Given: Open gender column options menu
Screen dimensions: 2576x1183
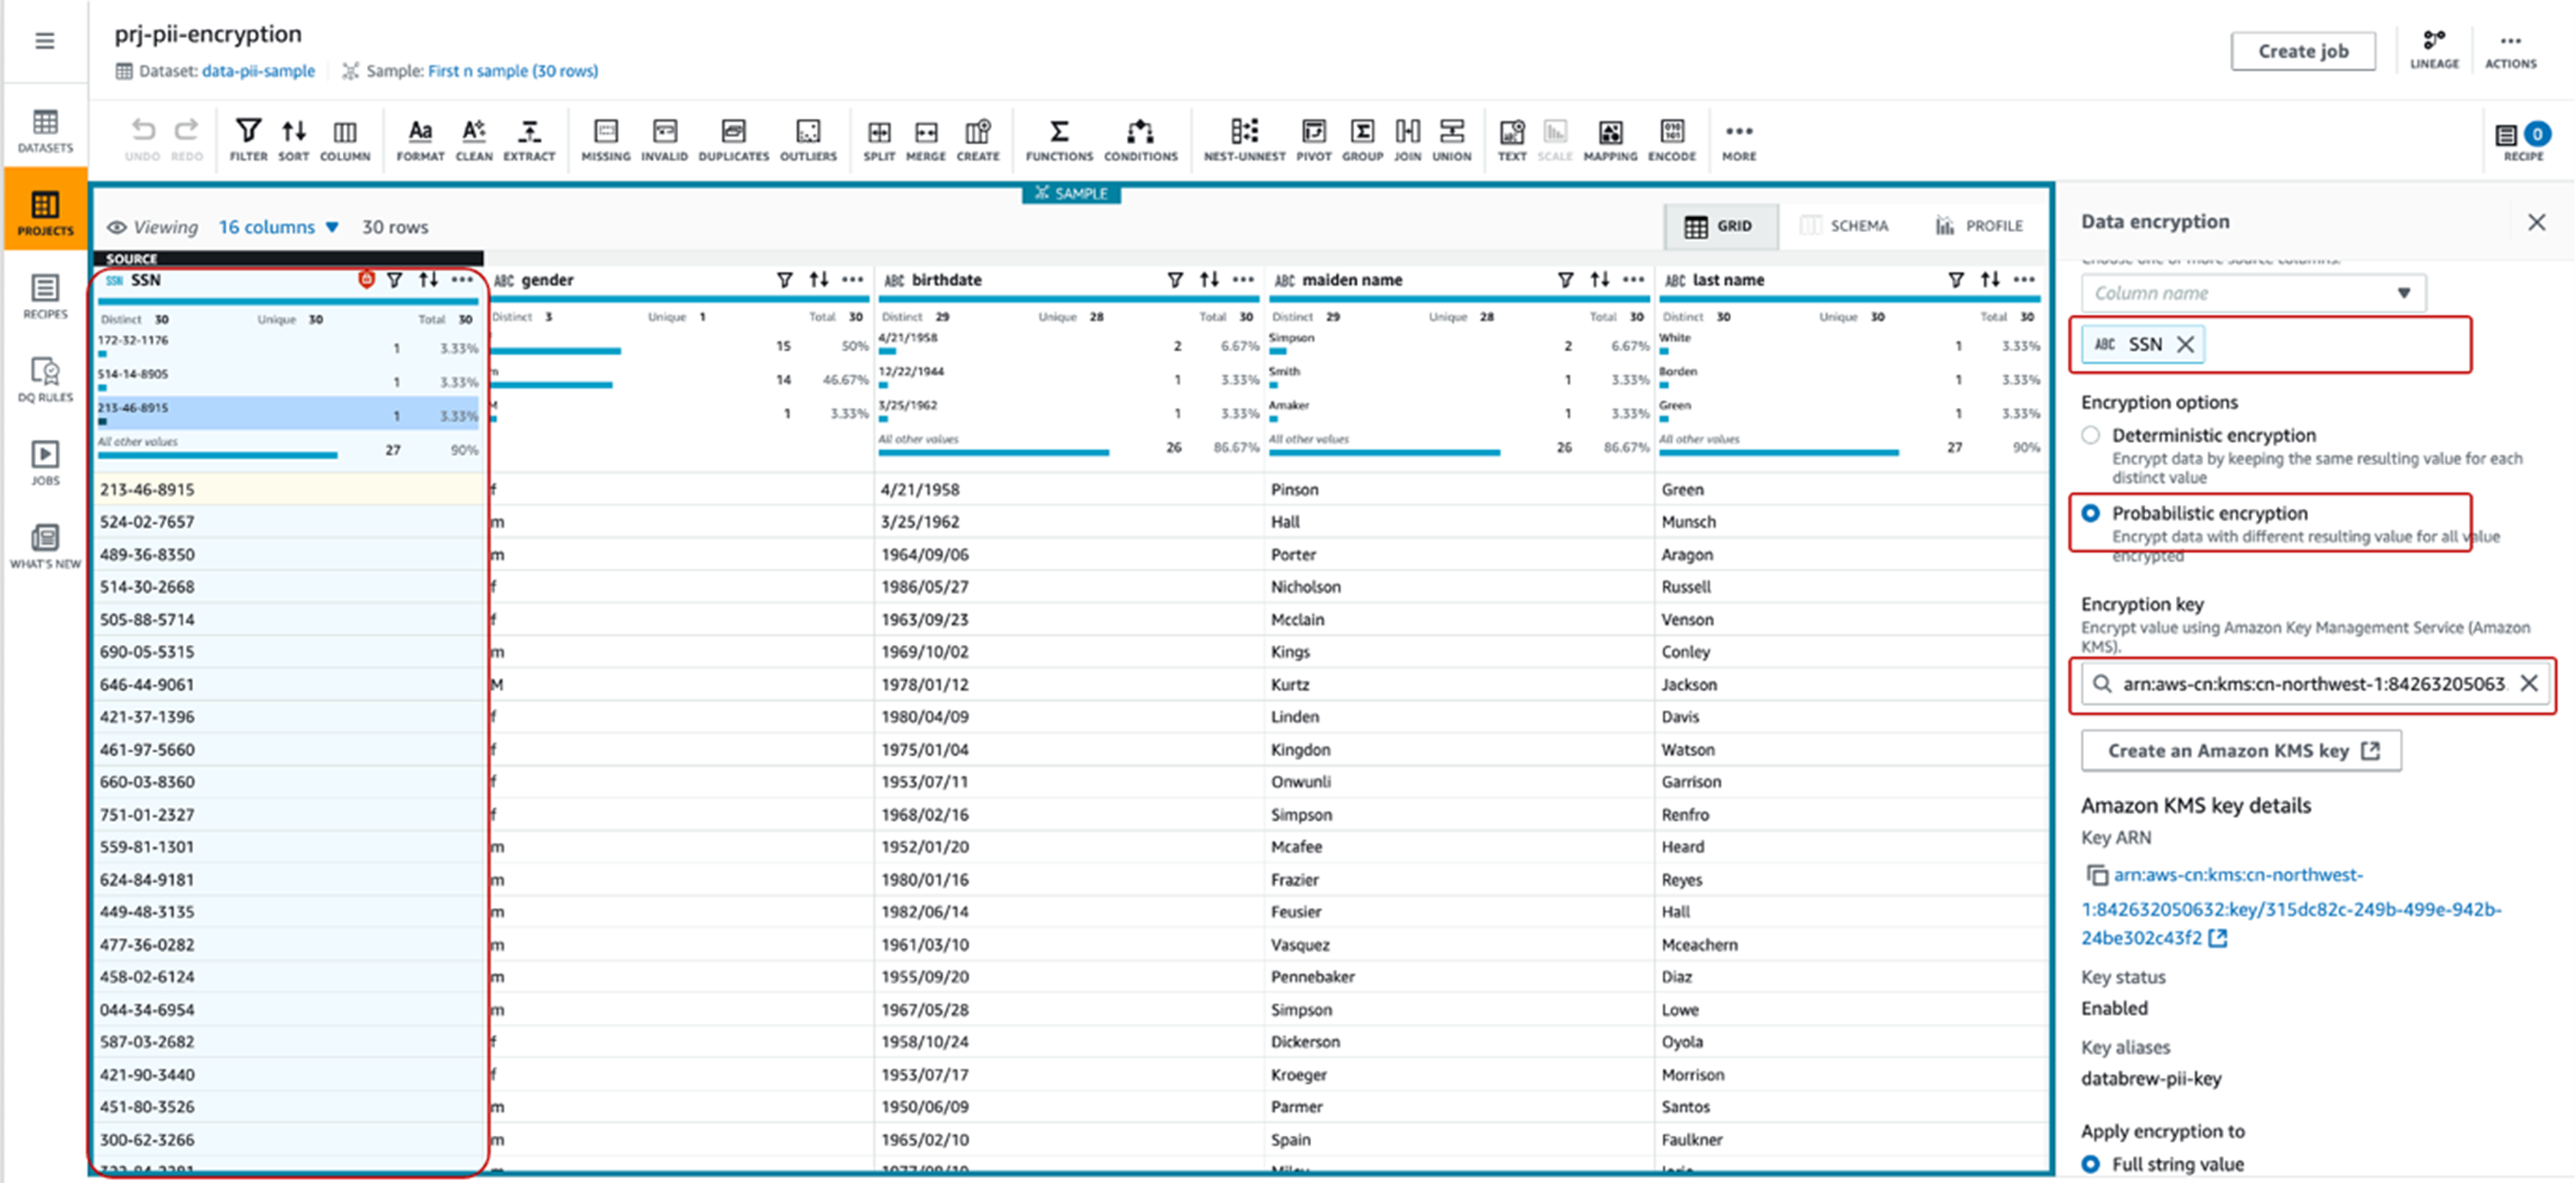Looking at the screenshot, I should pos(852,280).
